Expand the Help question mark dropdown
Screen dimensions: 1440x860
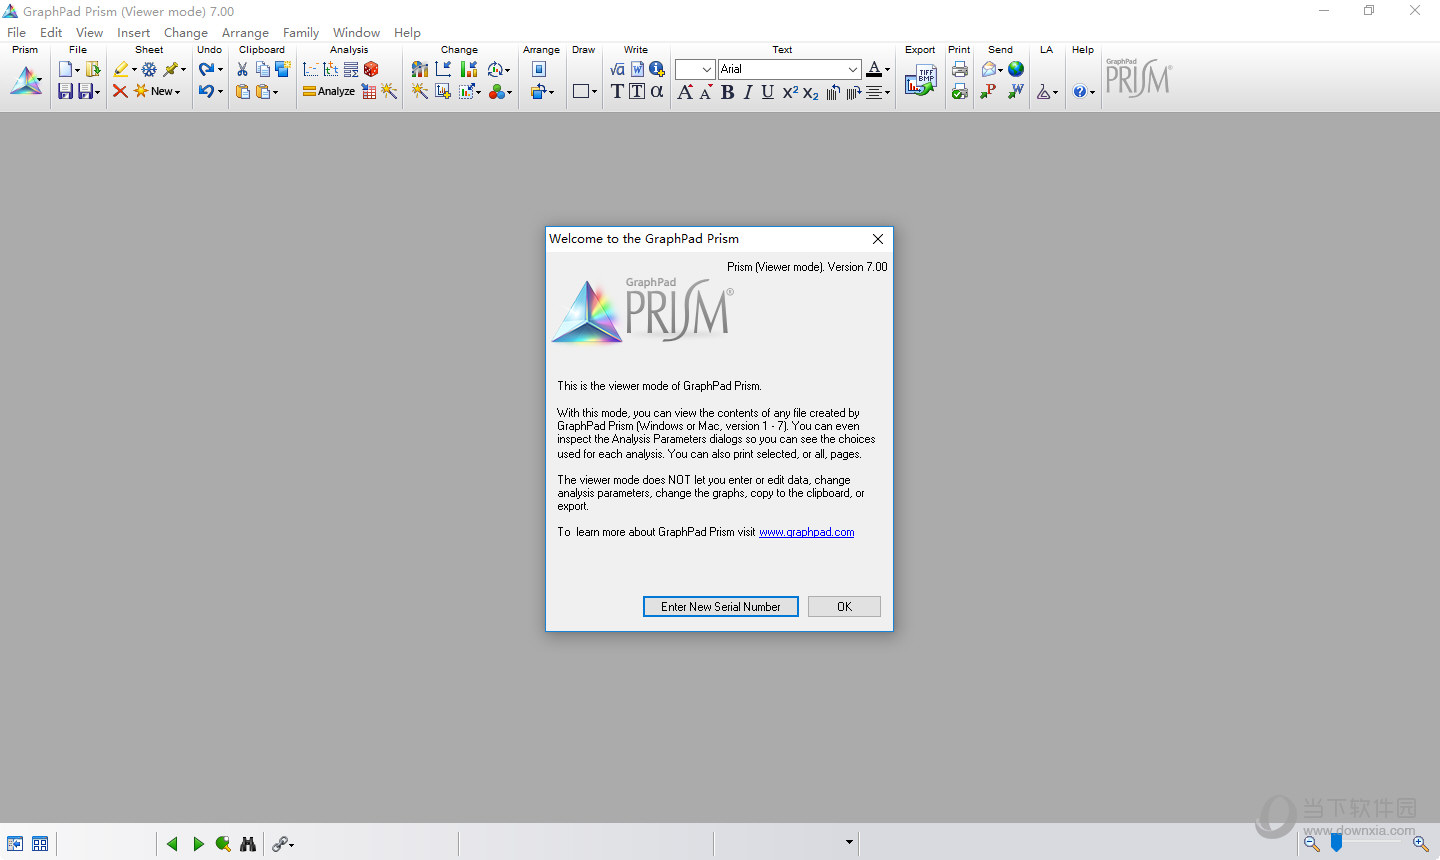coord(1092,92)
